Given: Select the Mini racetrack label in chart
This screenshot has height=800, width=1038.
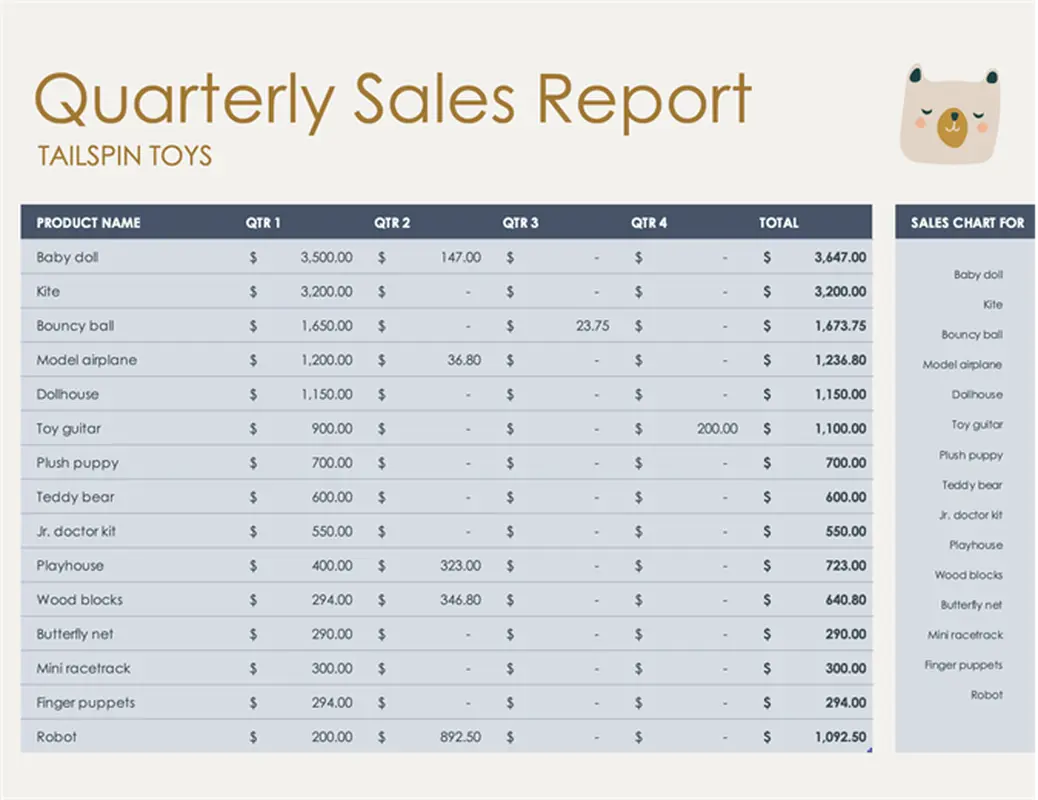Looking at the screenshot, I should (964, 635).
